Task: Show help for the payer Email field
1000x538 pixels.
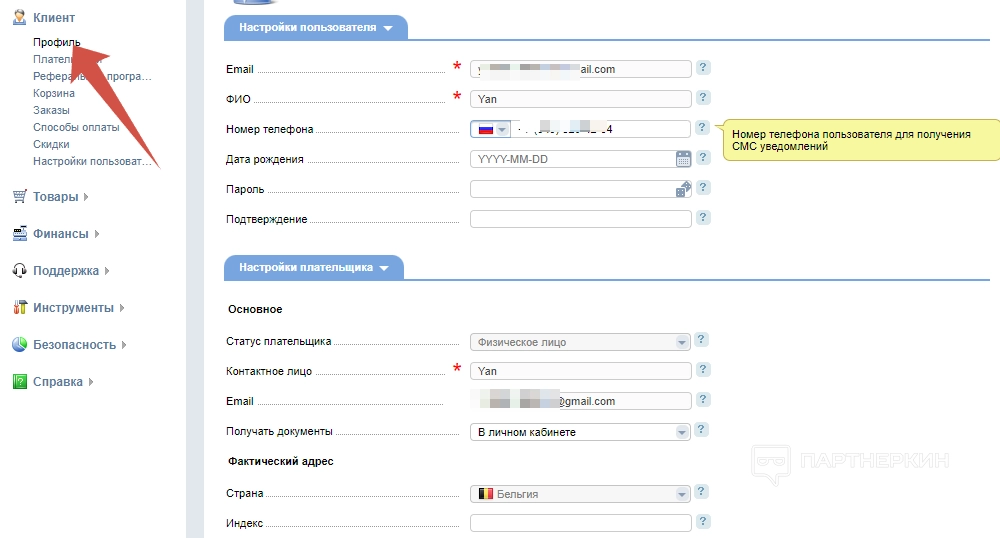Action: pyautogui.click(x=703, y=400)
